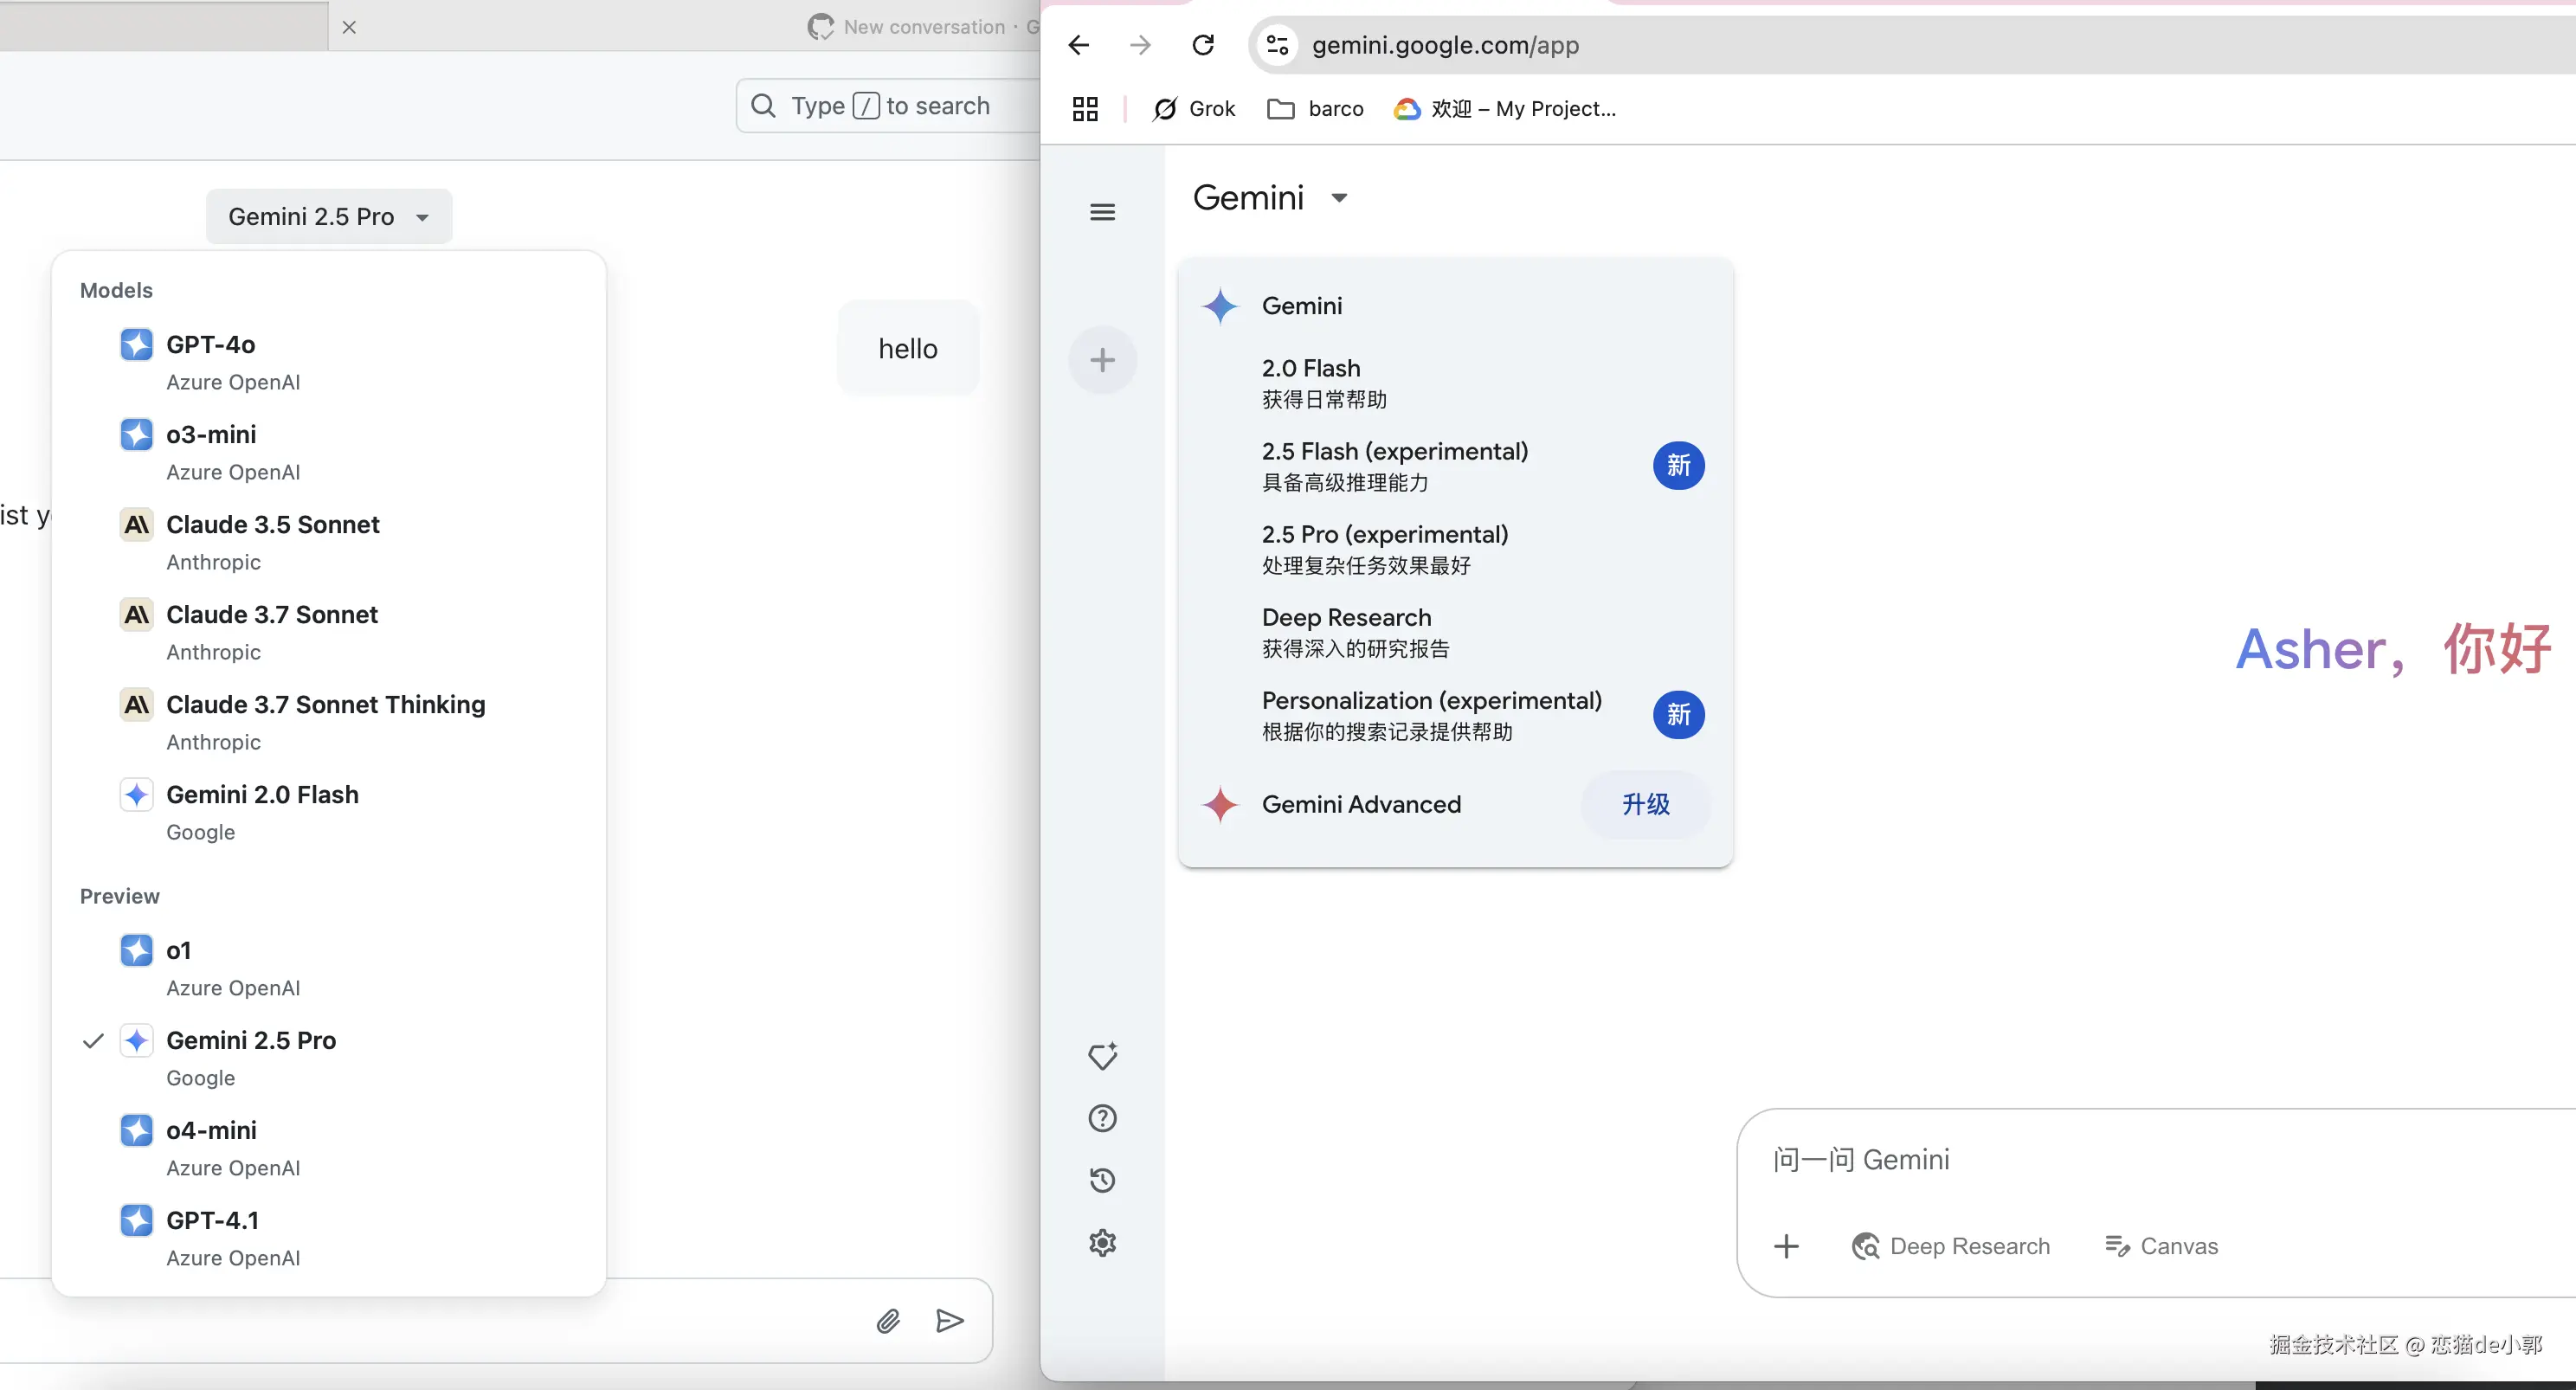This screenshot has width=2576, height=1390.
Task: Open the activity history clock icon
Action: click(x=1102, y=1180)
